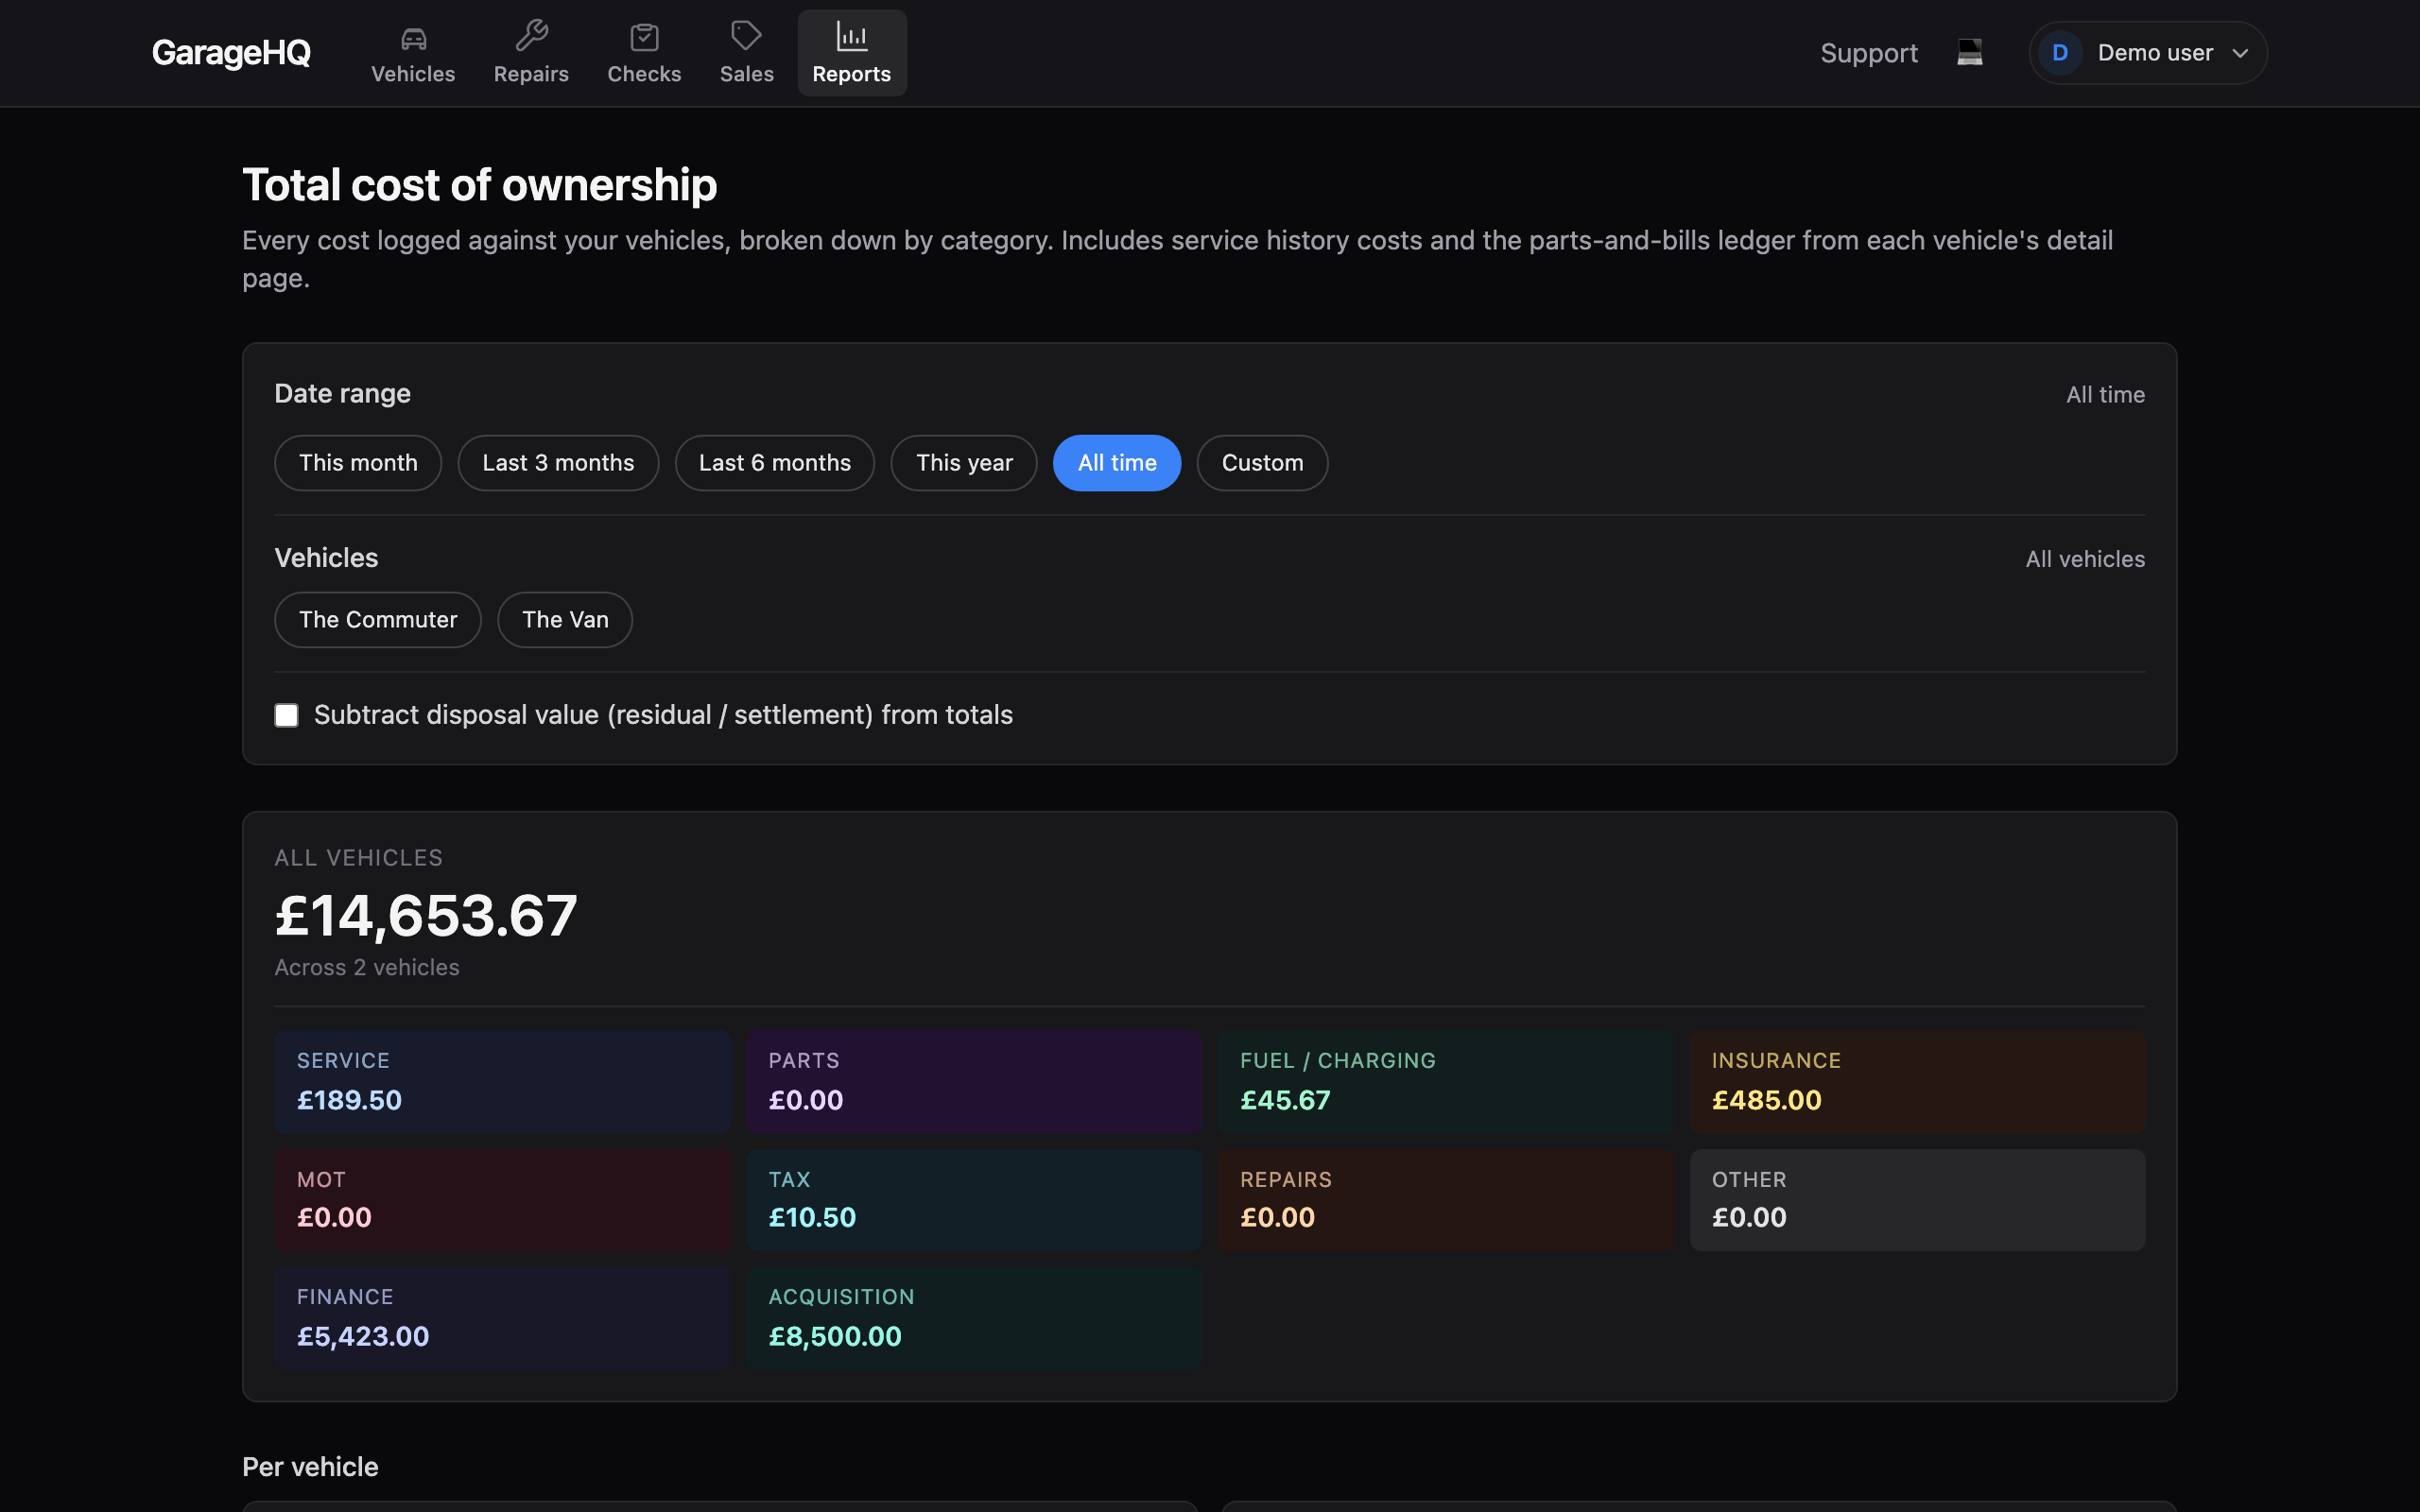Filter by The Commuter vehicle

pos(378,620)
